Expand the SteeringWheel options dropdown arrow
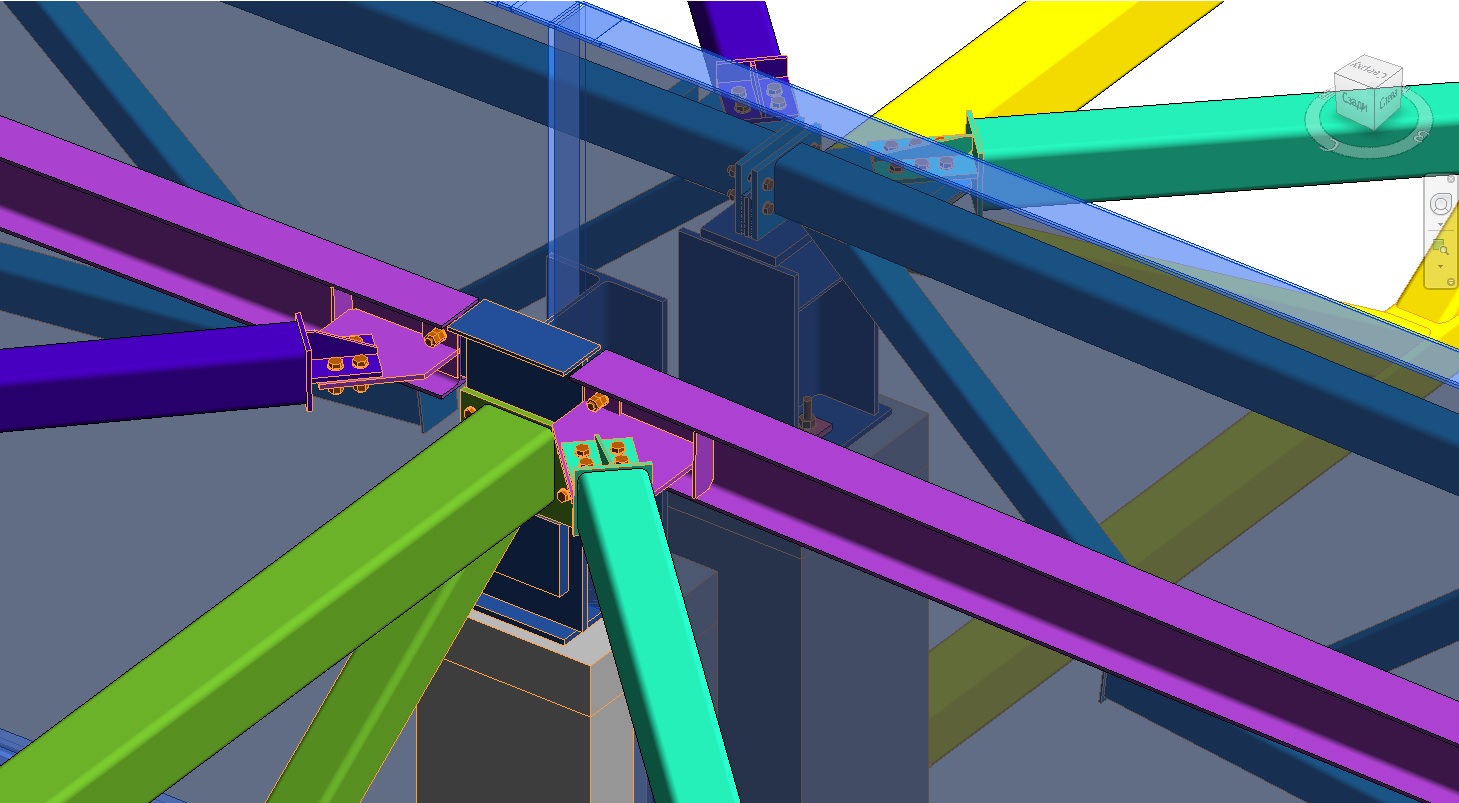This screenshot has height=803, width=1459. click(1440, 226)
